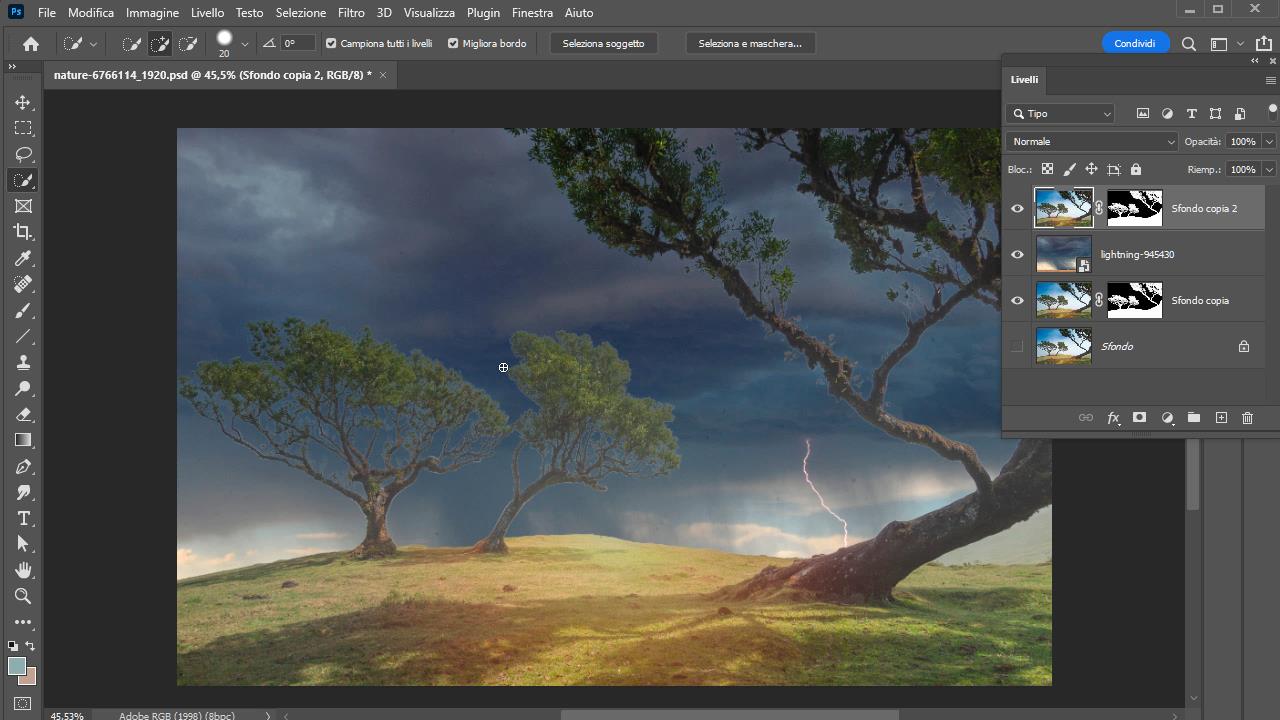
Task: Toggle lock transparent pixels checkerboard
Action: coord(1047,170)
